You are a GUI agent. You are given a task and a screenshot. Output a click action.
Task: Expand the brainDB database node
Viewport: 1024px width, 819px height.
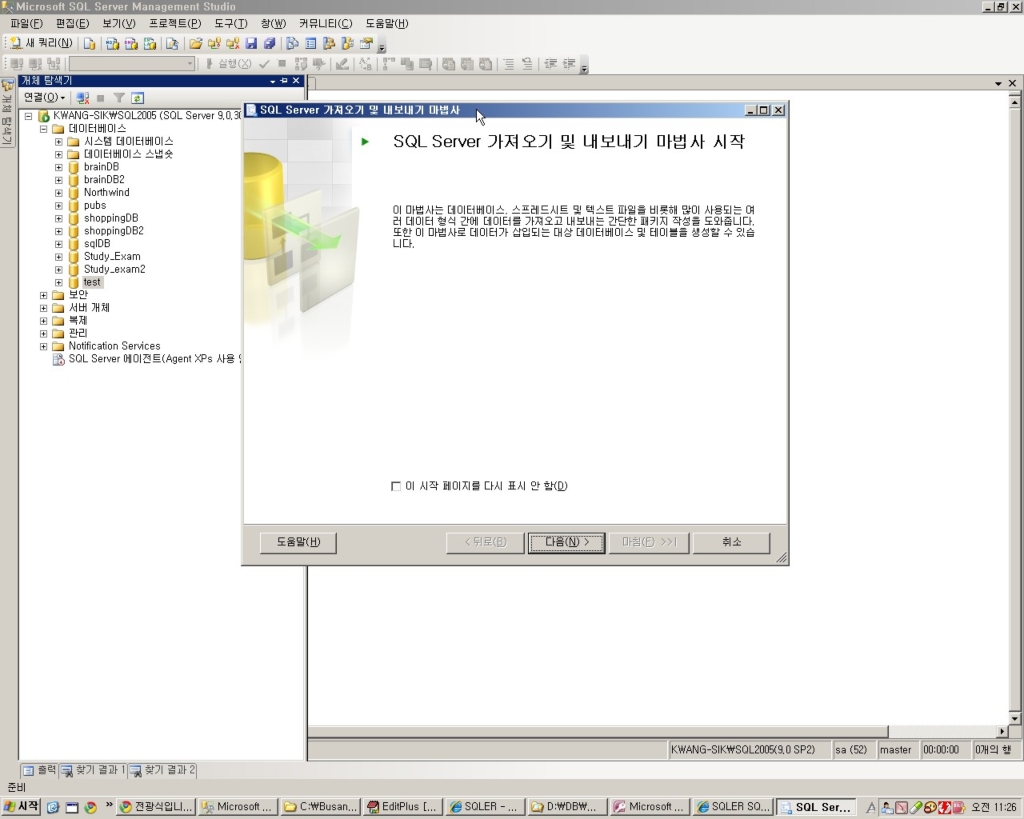tap(59, 167)
